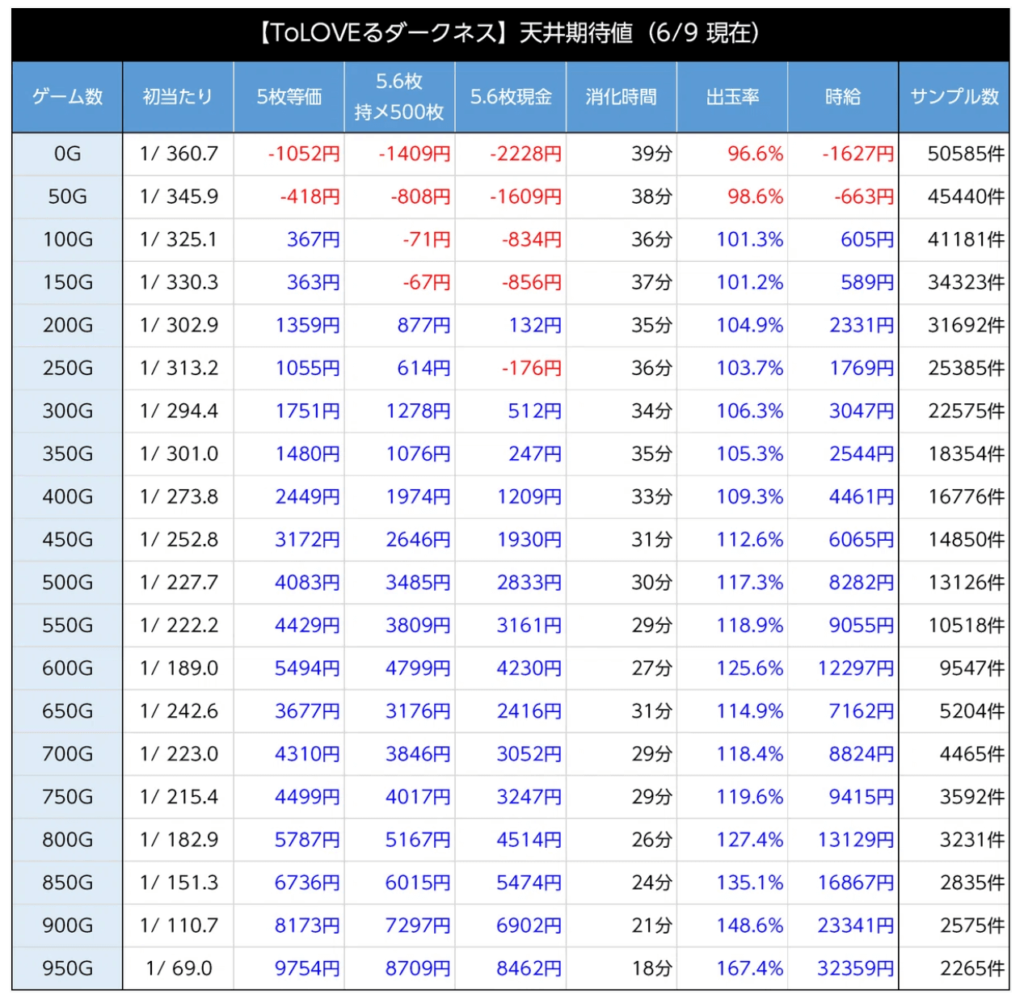Click the 132円 value cell

point(511,325)
